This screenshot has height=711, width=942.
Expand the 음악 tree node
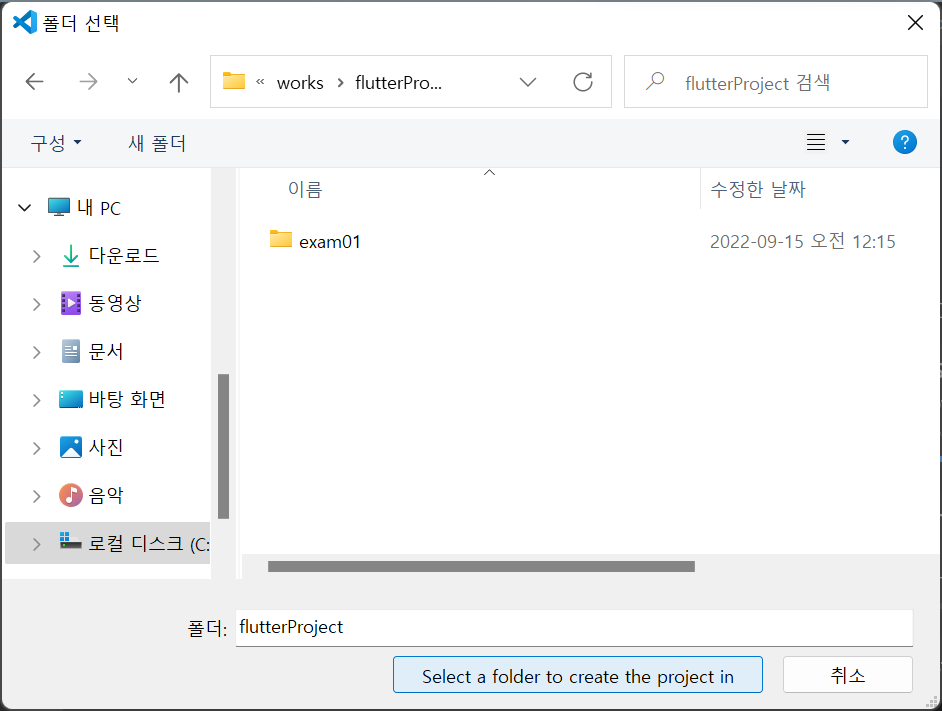(37, 496)
